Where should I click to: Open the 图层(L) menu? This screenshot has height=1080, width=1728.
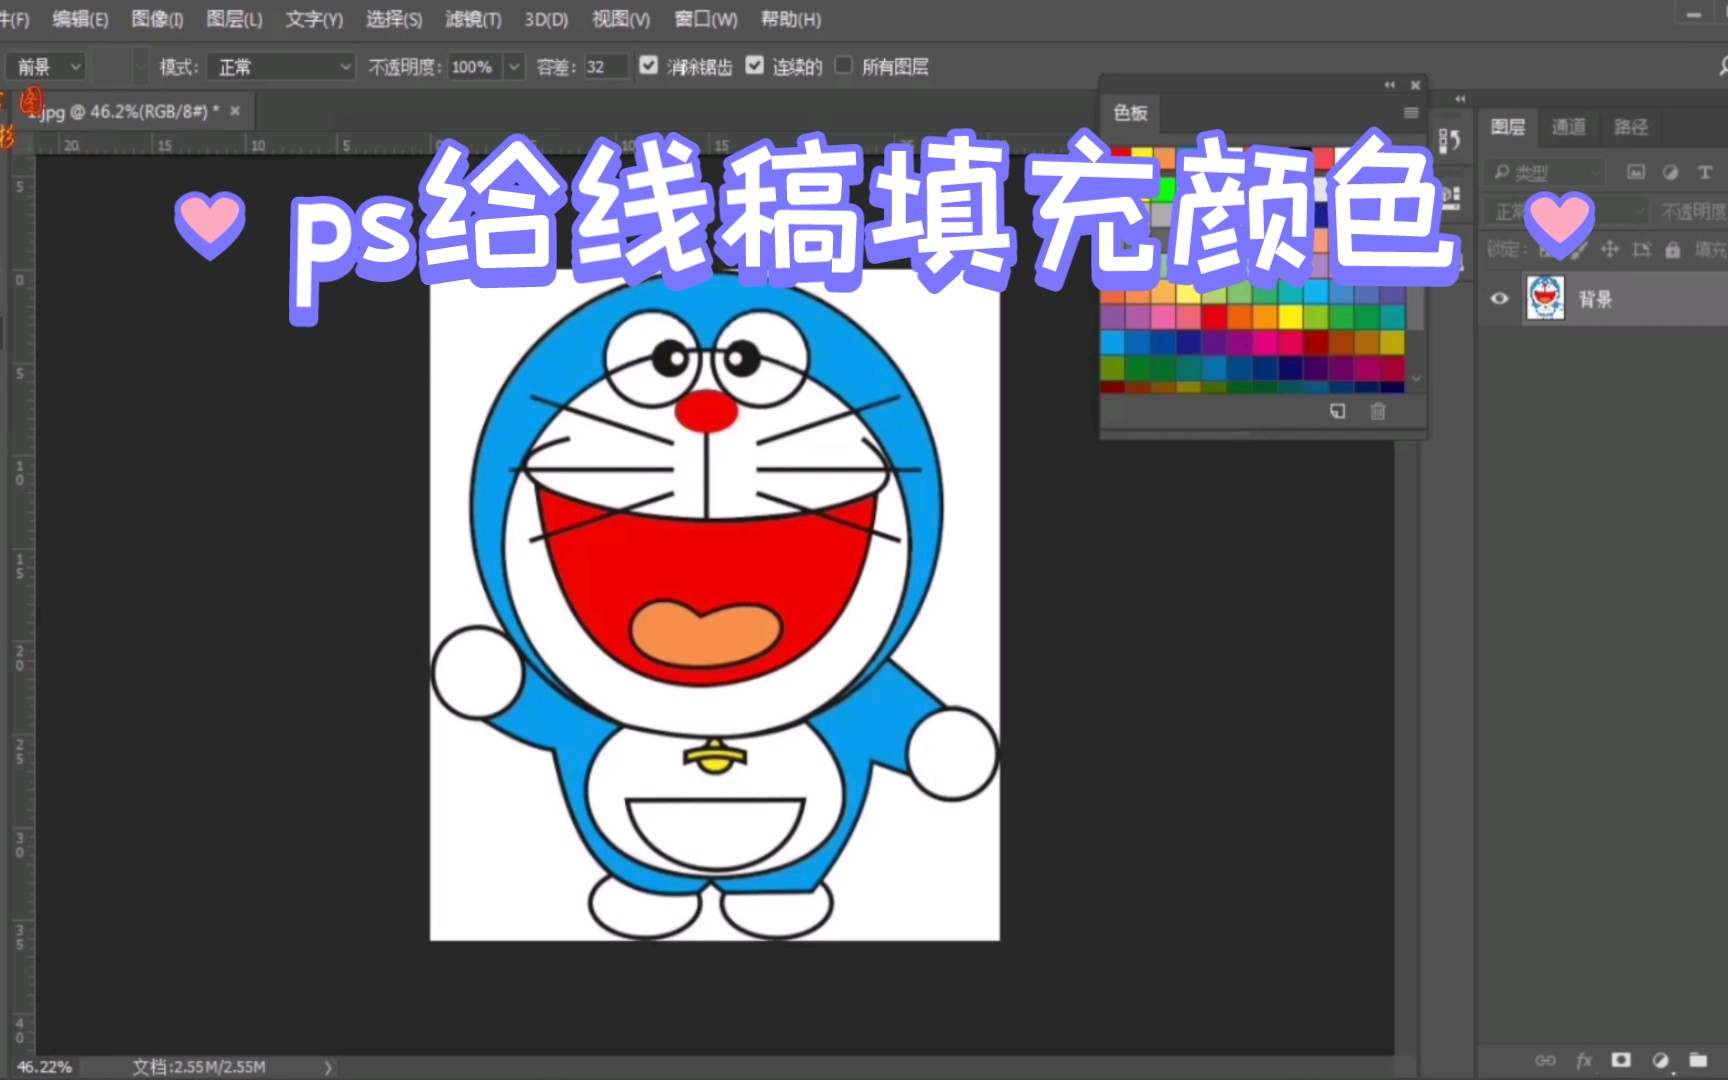[234, 19]
